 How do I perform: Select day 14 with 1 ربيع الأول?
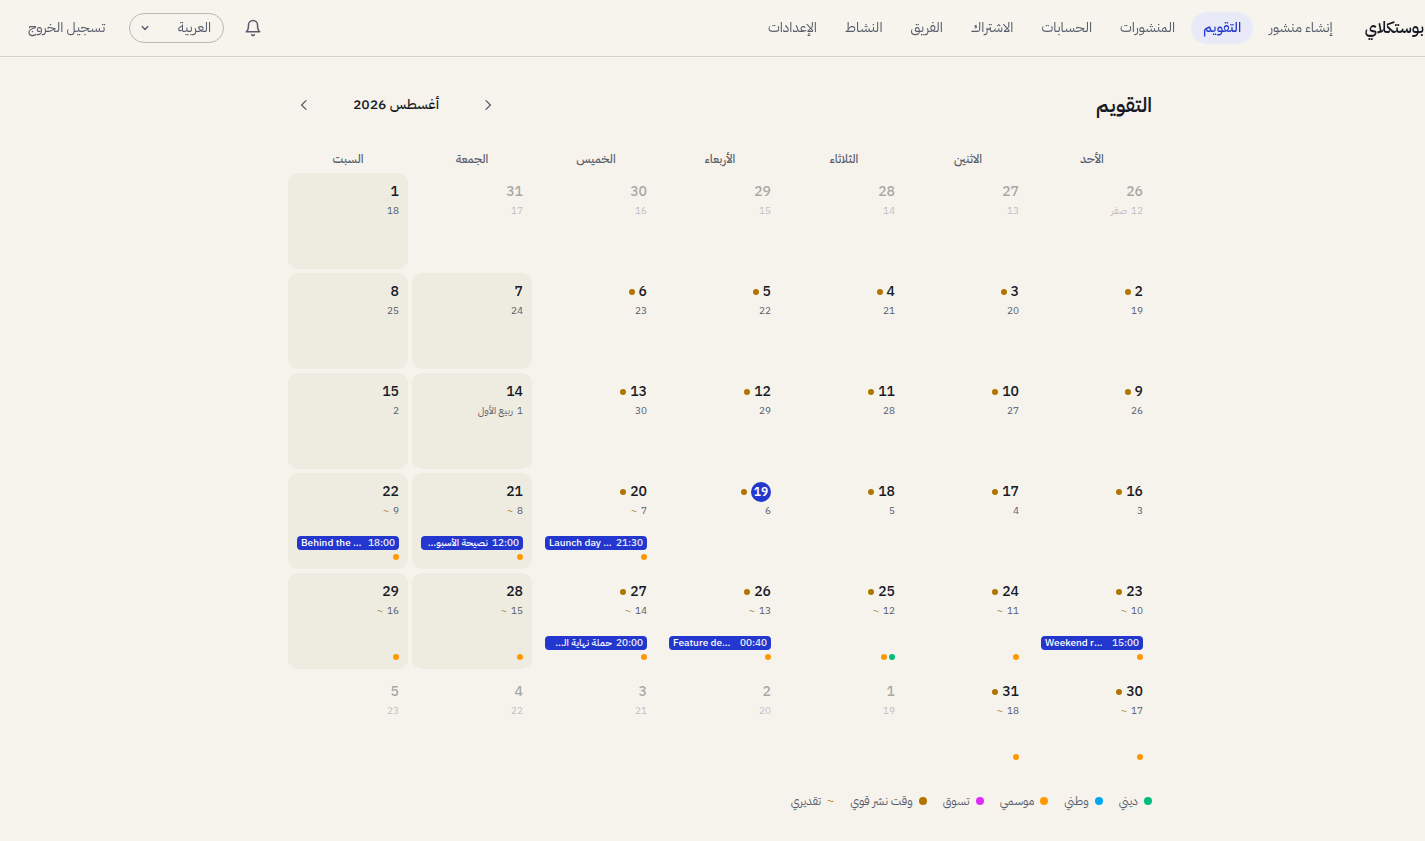[x=472, y=421]
